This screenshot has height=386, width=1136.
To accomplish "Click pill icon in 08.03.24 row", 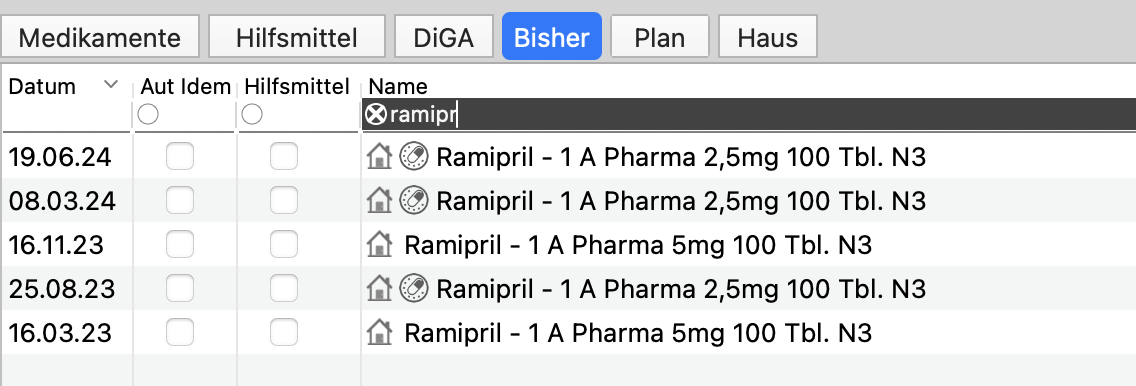I will [x=414, y=201].
